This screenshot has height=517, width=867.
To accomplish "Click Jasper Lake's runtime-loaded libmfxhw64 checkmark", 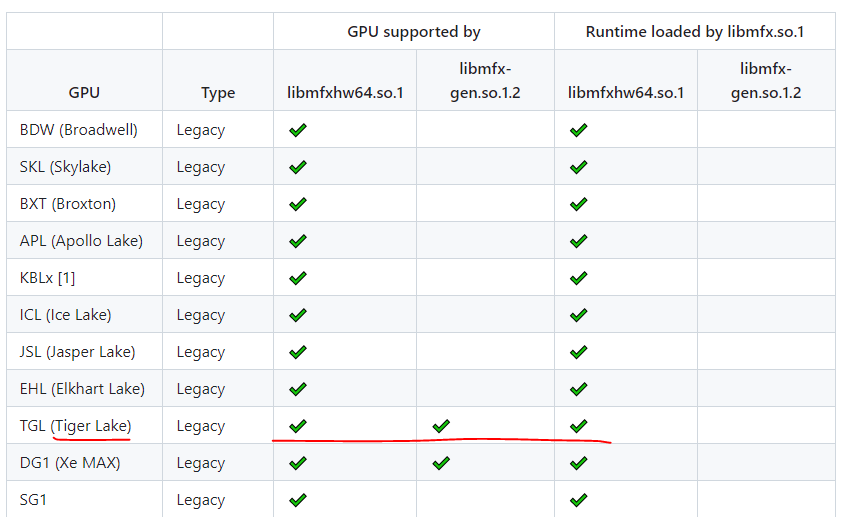I will coord(578,353).
